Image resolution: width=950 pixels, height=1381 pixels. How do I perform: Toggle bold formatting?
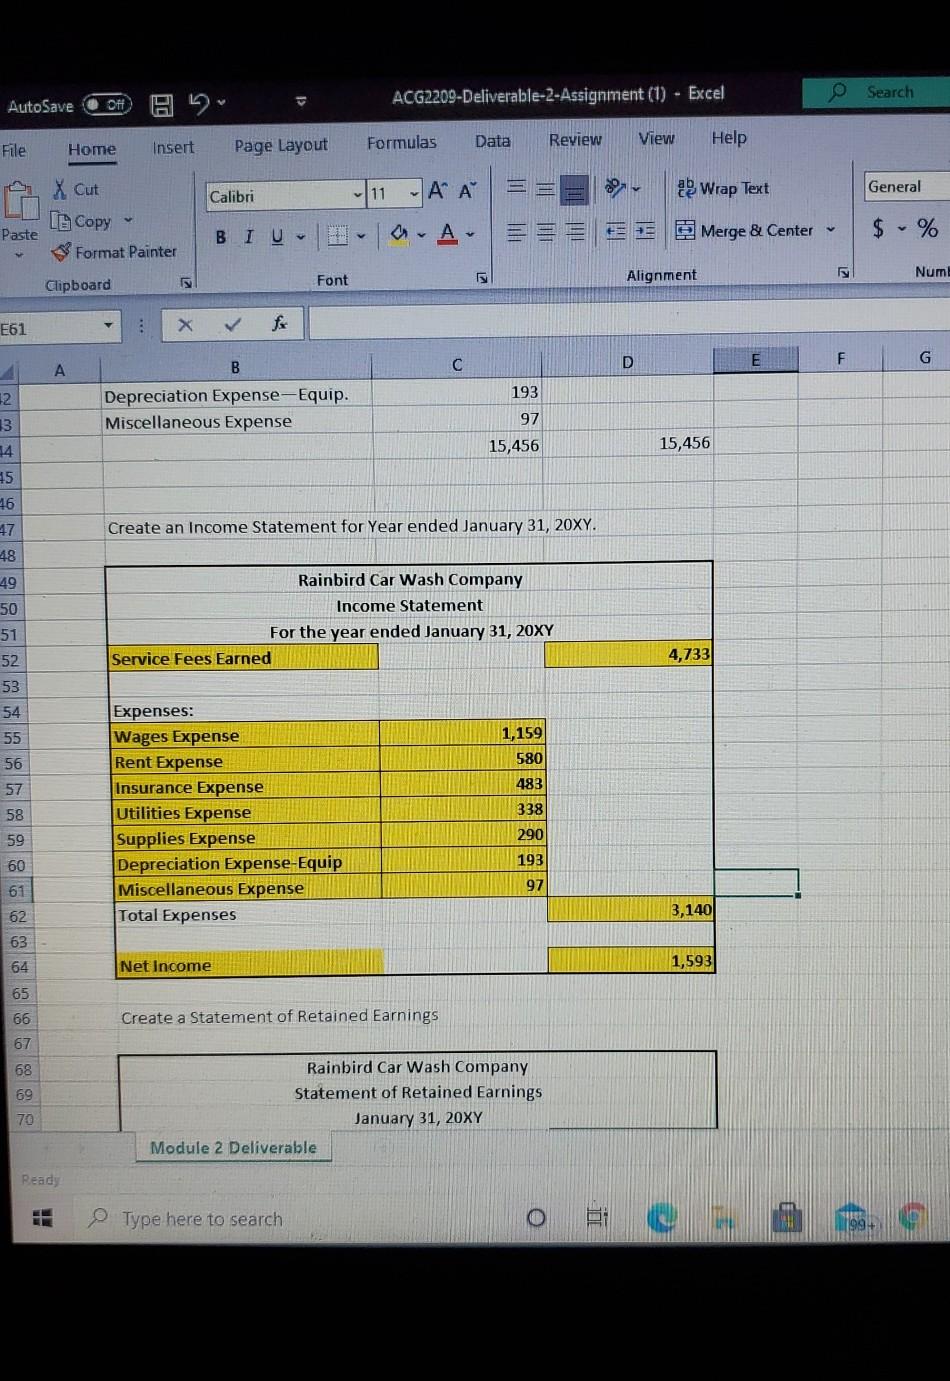[x=220, y=237]
